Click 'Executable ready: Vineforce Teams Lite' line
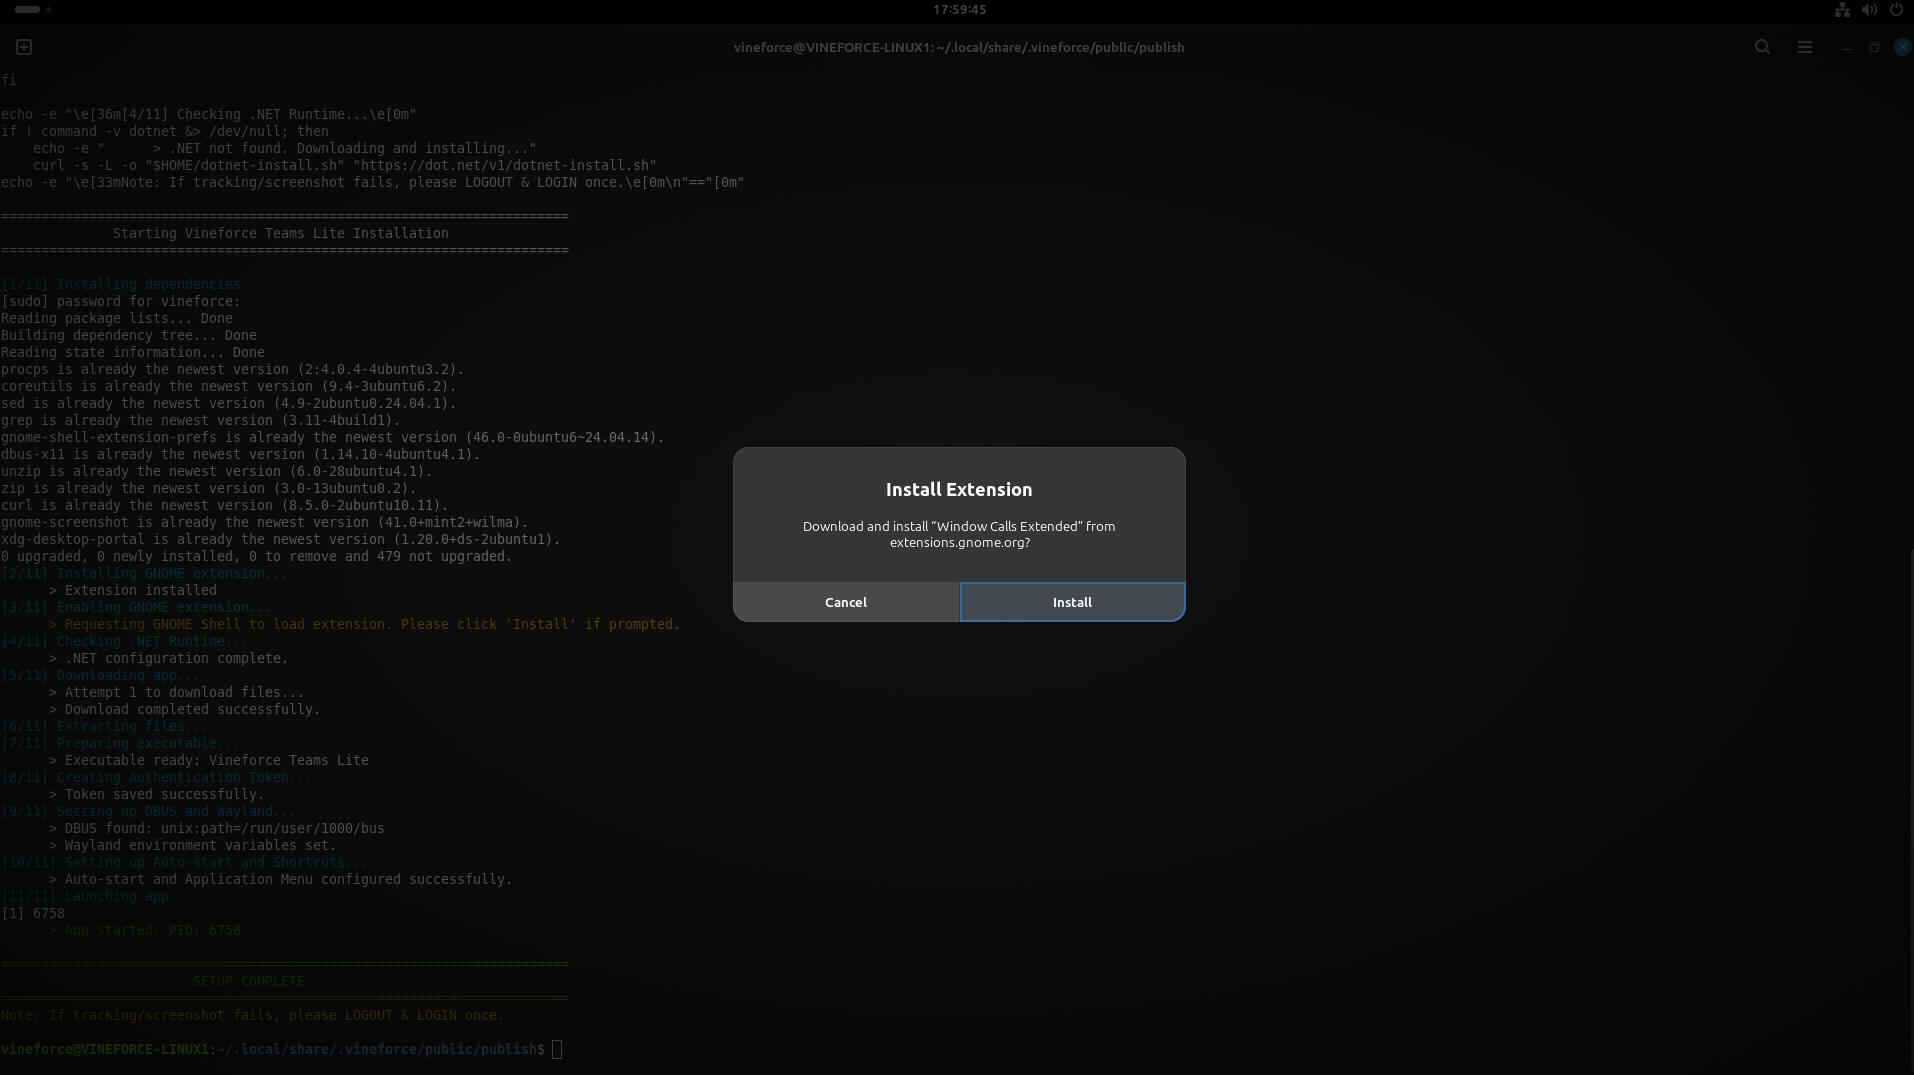Image resolution: width=1914 pixels, height=1075 pixels. pyautogui.click(x=209, y=760)
